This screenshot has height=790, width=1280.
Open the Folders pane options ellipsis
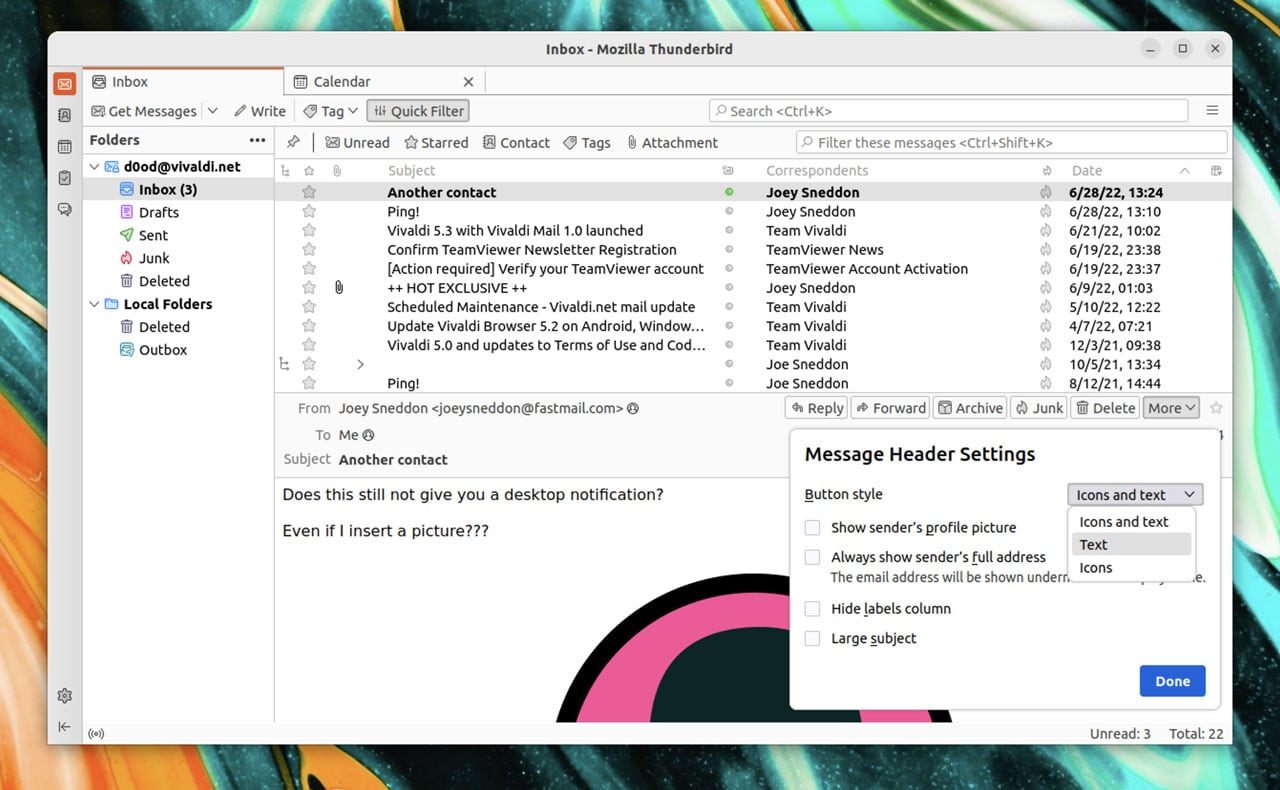258,140
